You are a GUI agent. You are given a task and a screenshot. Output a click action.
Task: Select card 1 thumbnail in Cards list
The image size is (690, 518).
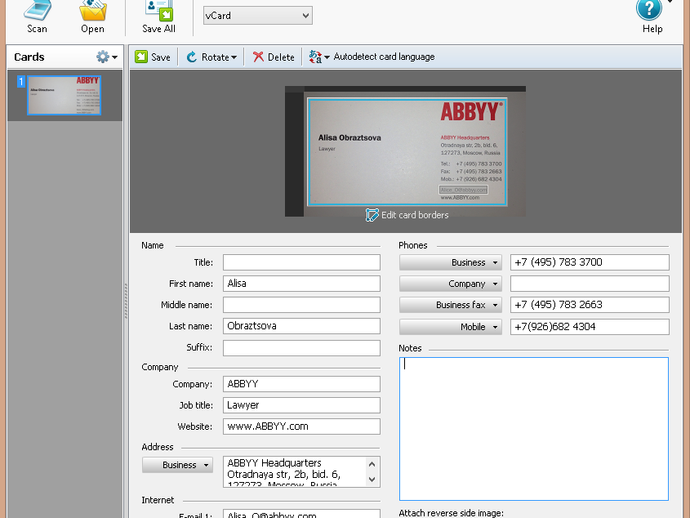pyautogui.click(x=64, y=95)
